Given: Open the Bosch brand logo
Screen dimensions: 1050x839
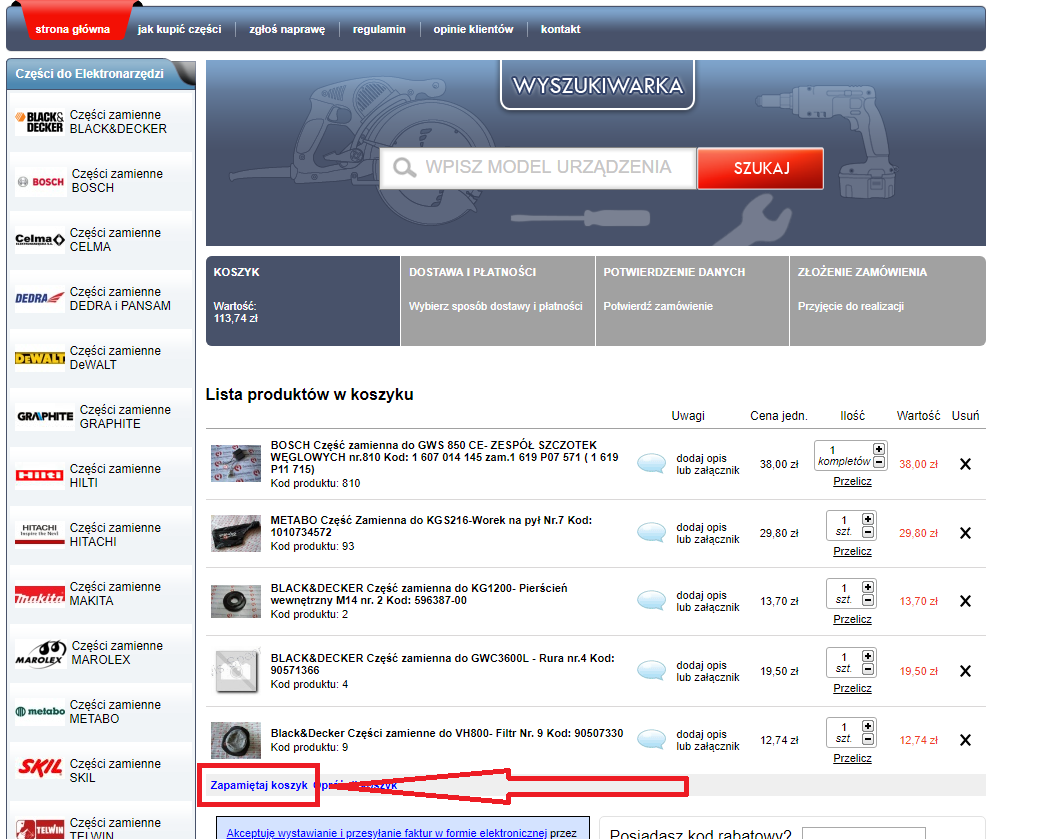Looking at the screenshot, I should point(41,181).
